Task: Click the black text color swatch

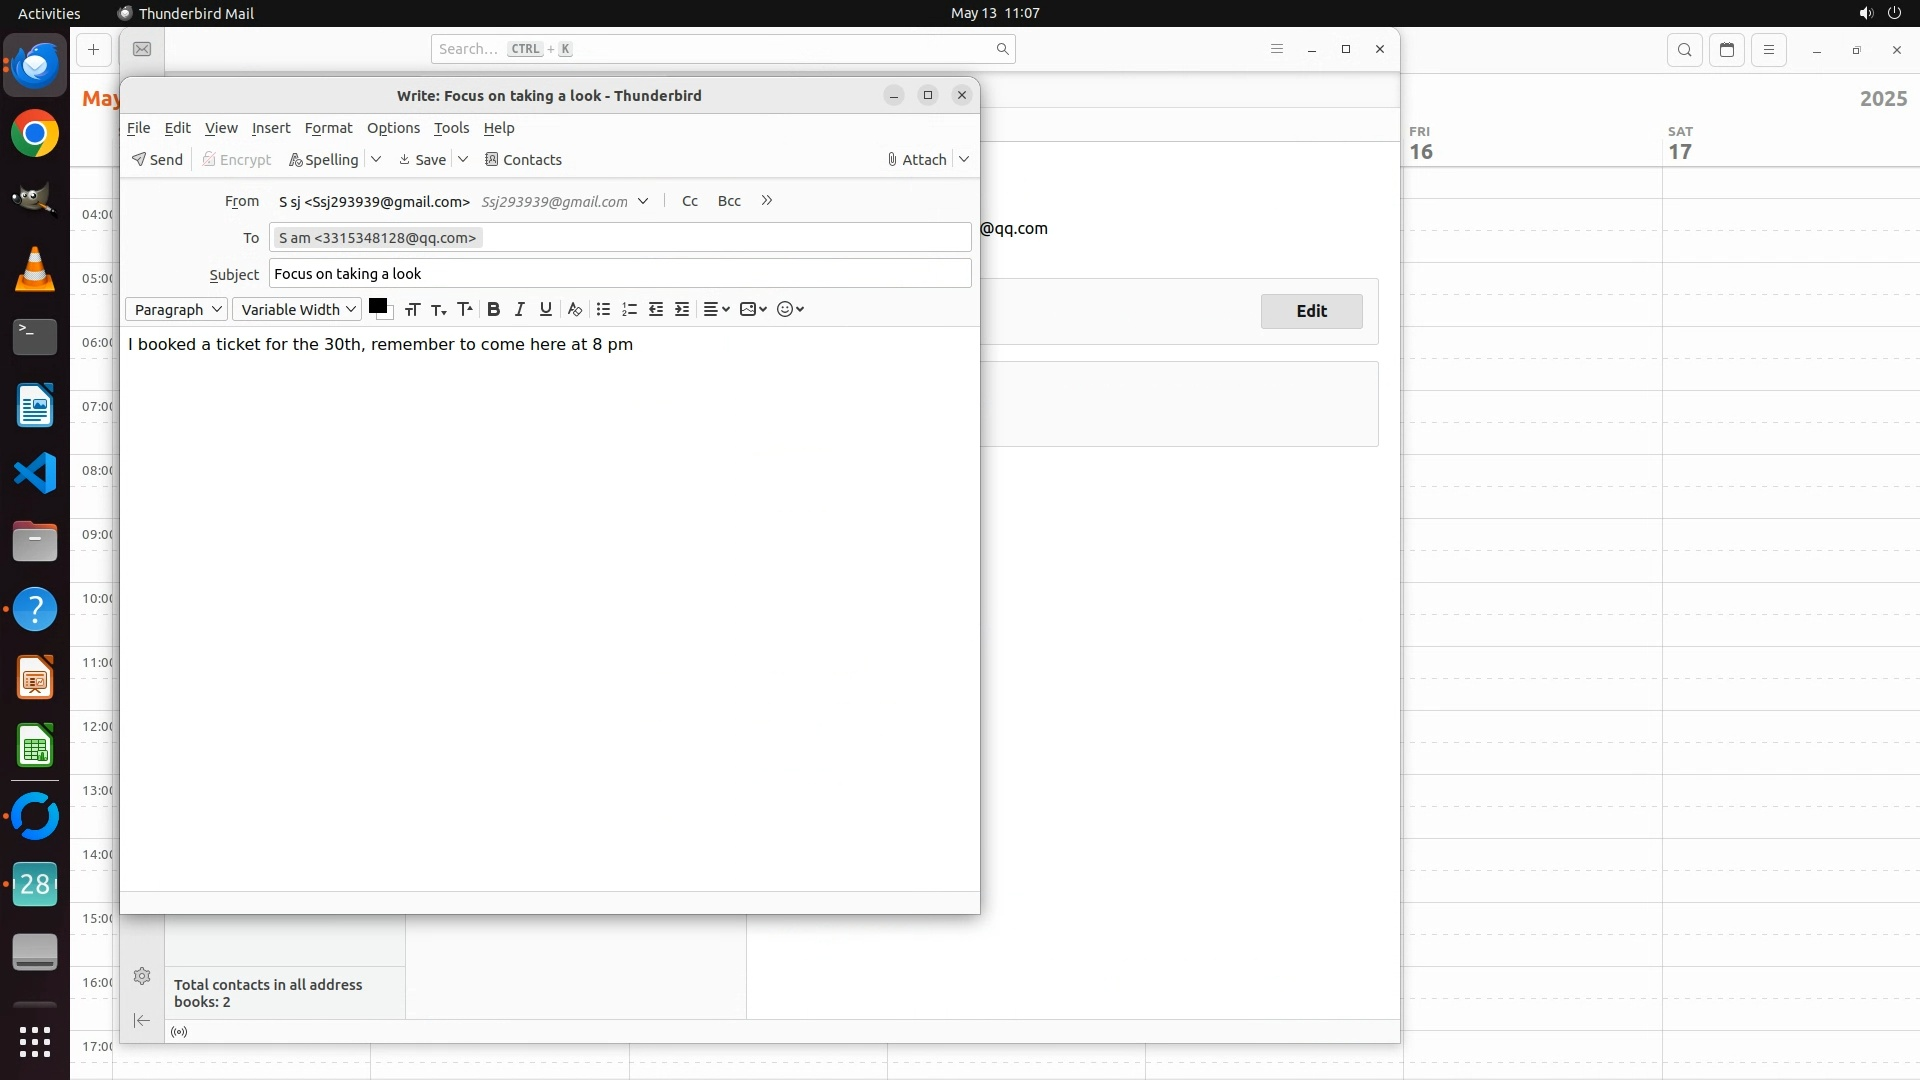Action: (x=377, y=306)
